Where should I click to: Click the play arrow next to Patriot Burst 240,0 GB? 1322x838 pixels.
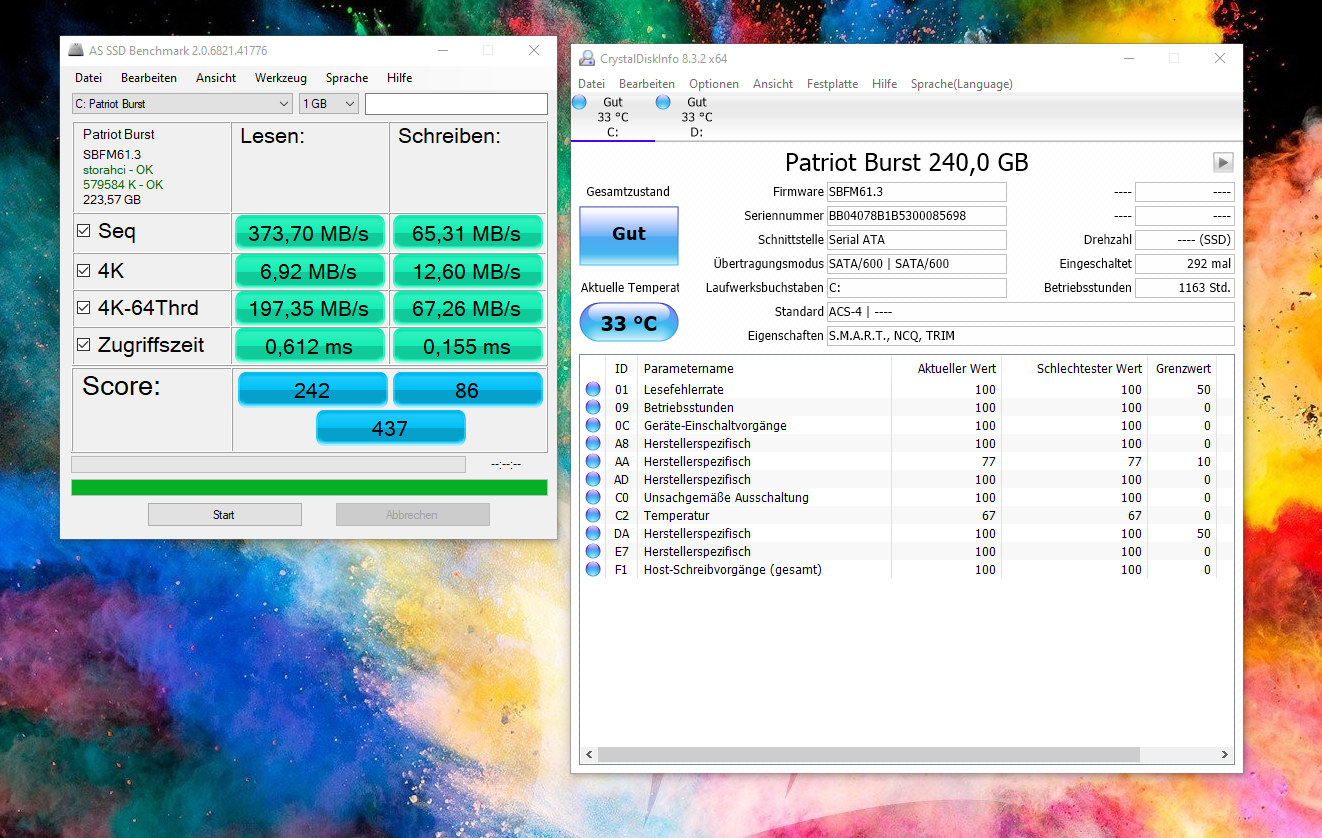click(x=1223, y=163)
